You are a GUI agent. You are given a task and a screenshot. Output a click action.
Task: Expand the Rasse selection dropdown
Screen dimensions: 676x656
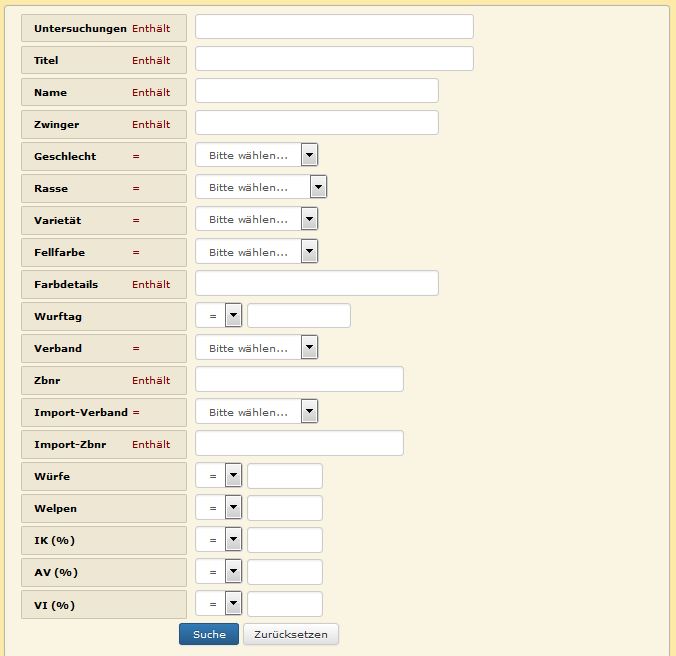[261, 187]
